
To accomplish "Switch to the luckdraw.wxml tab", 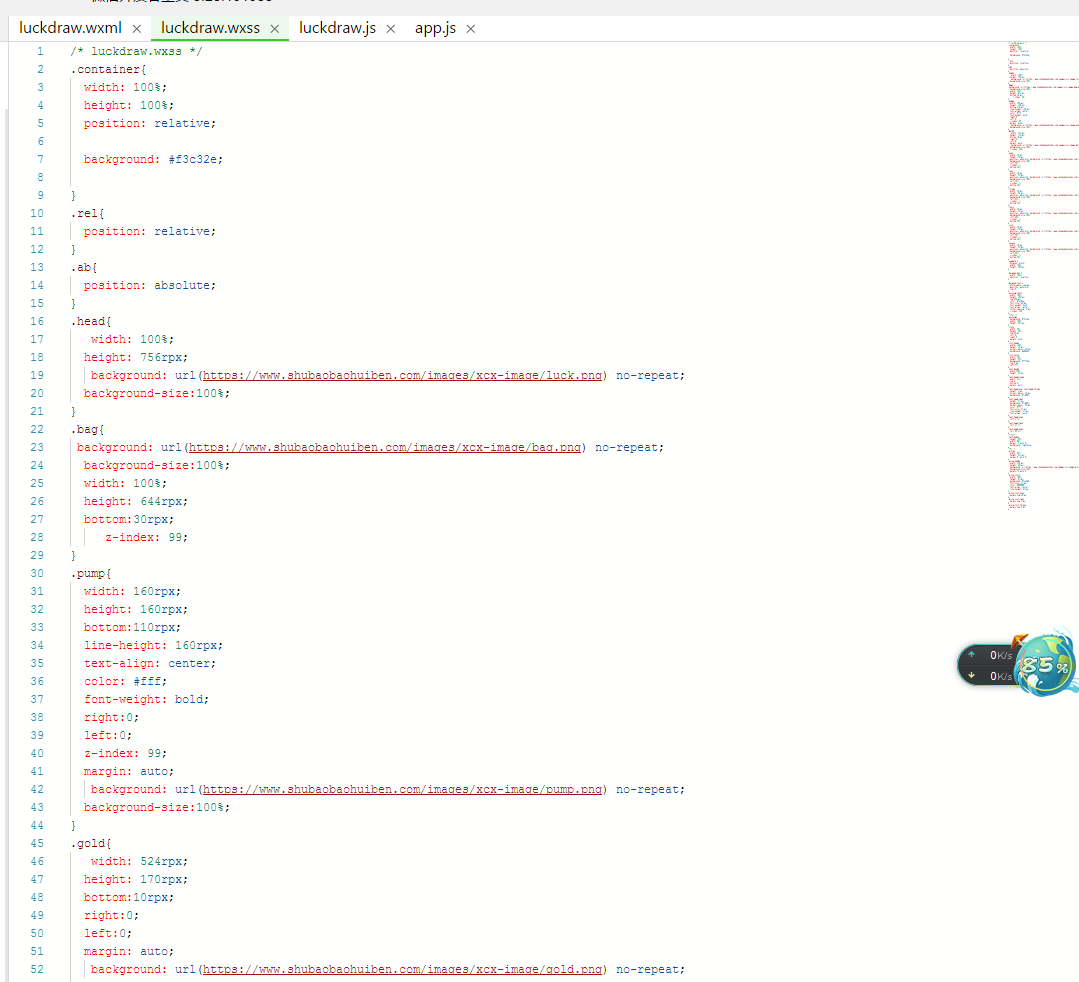I will tap(70, 28).
